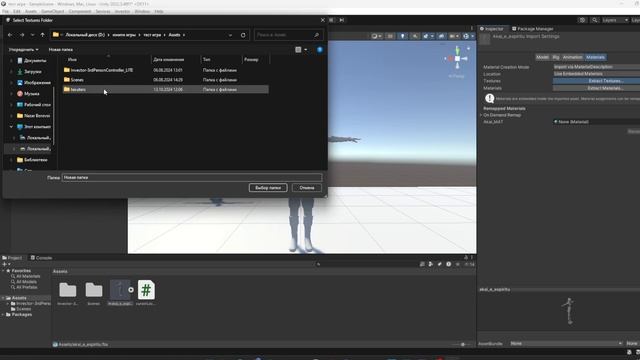Switch to the Project tab
640x360 pixels.
tap(12, 258)
